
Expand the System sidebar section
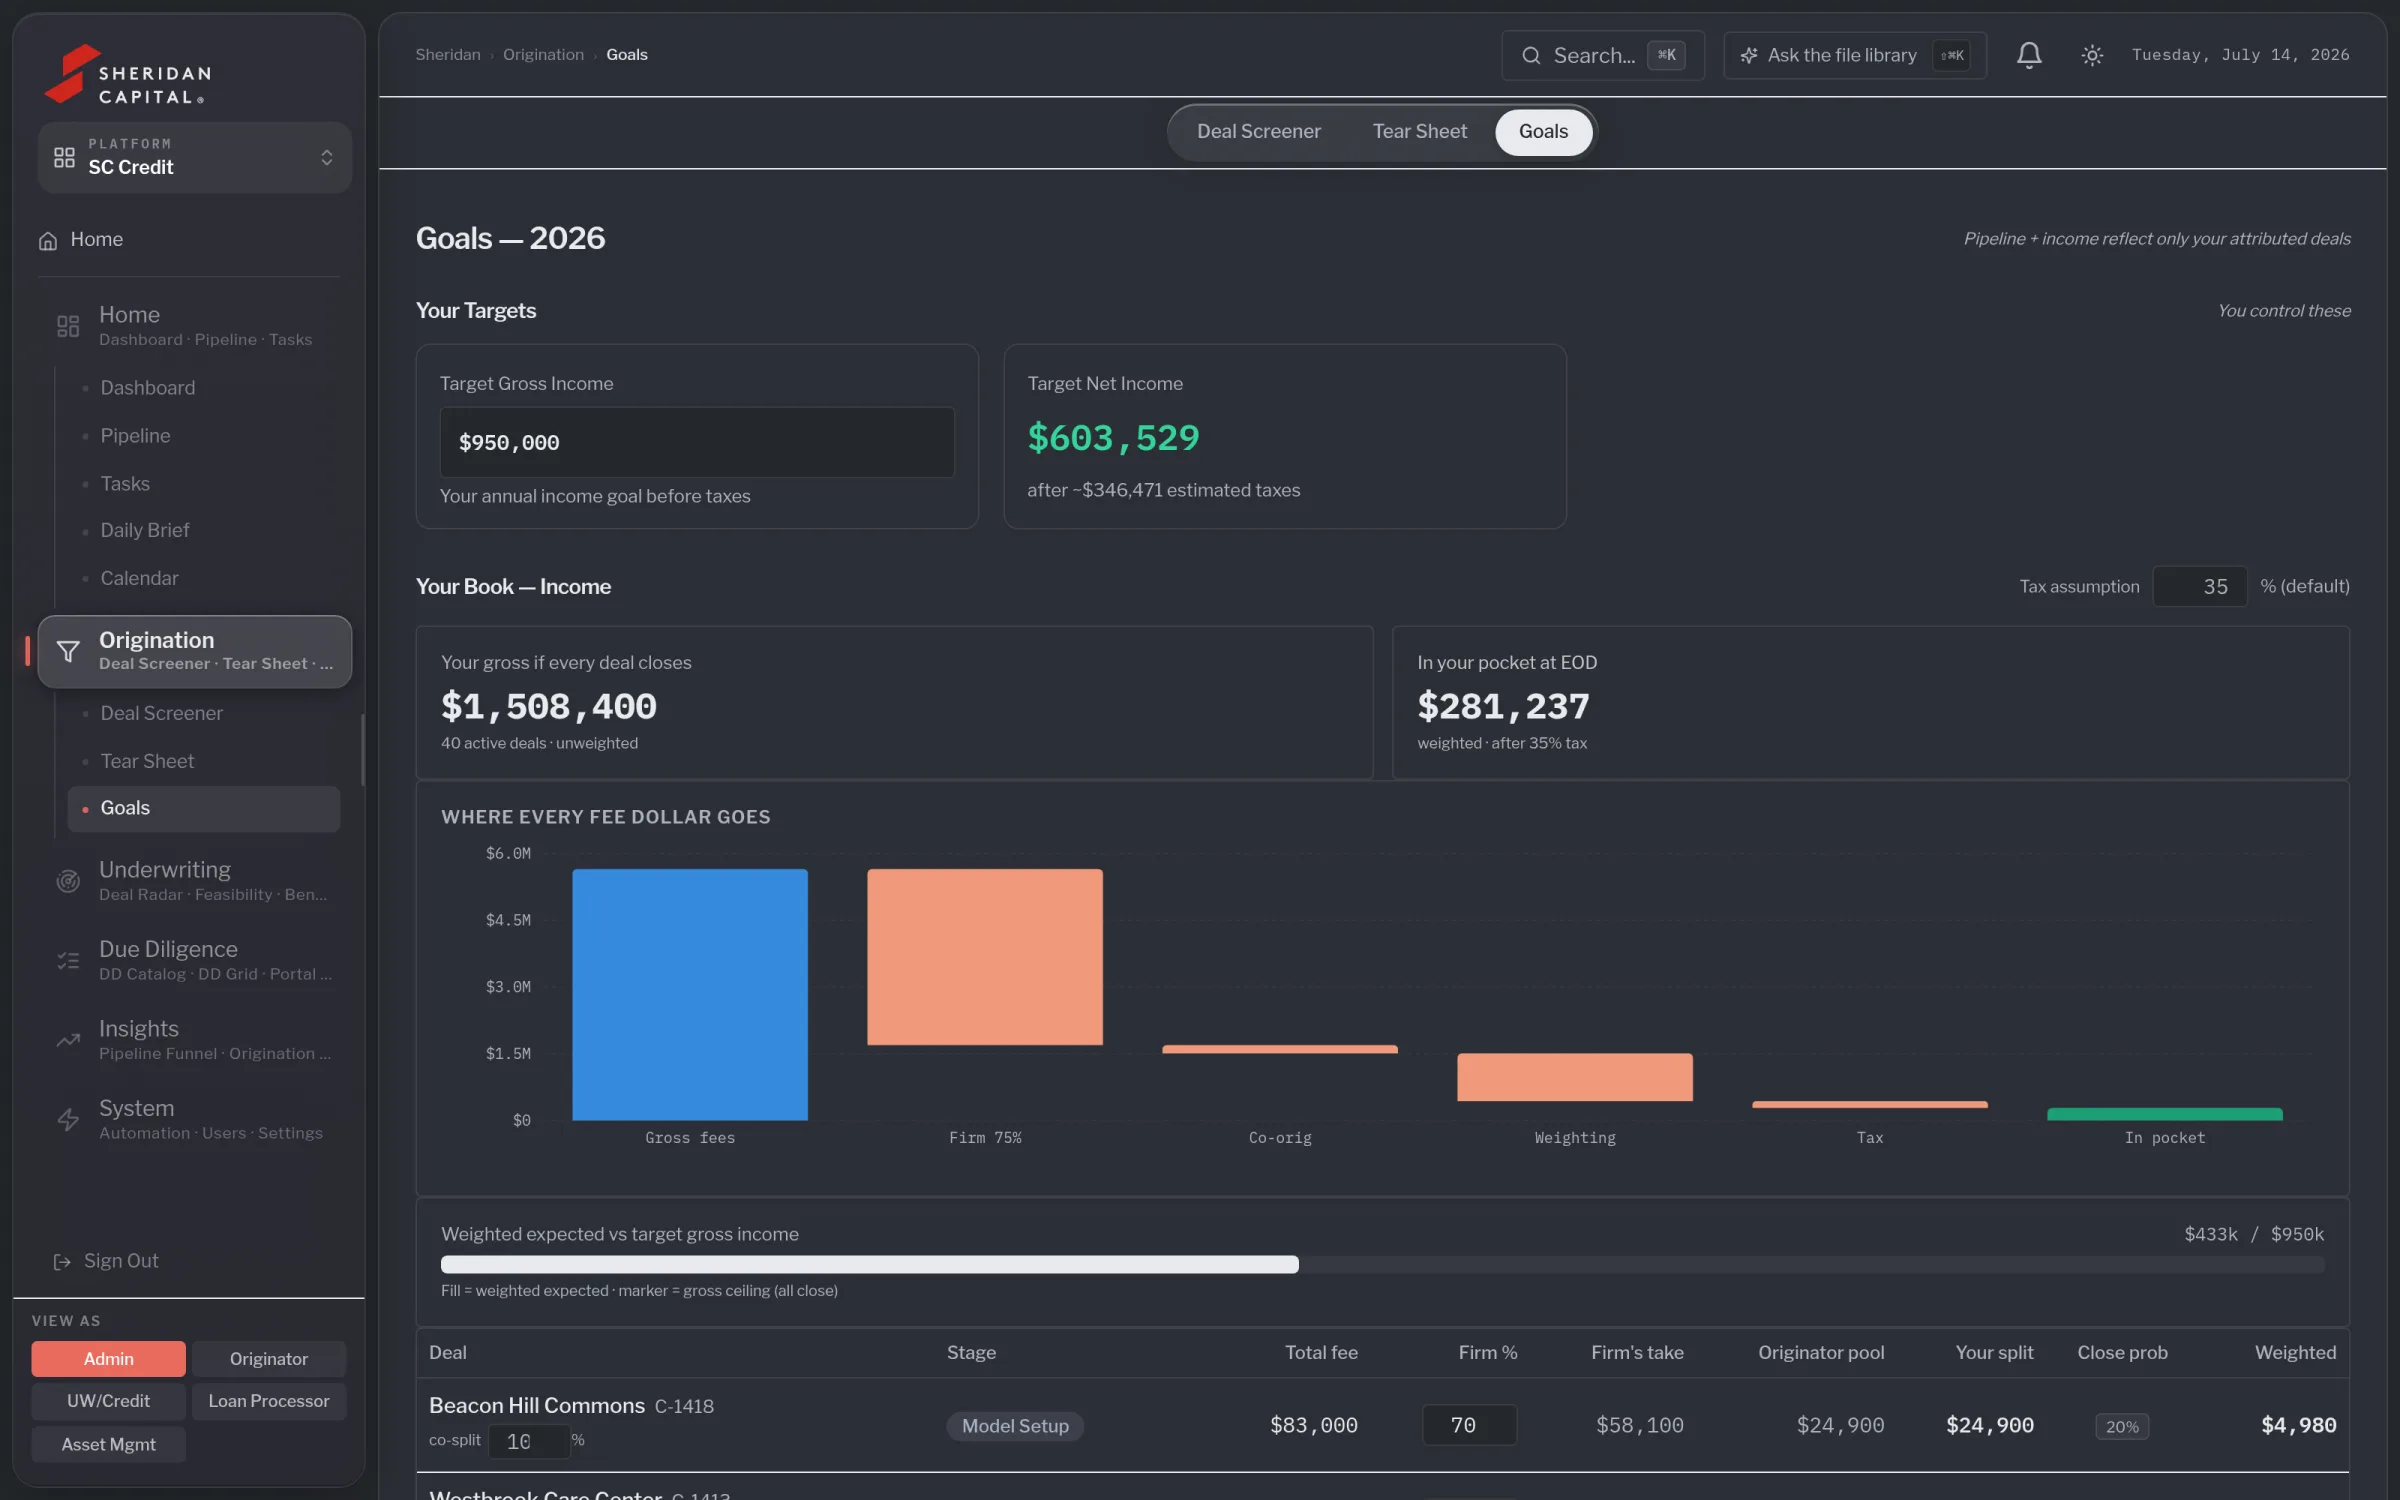coord(195,1119)
